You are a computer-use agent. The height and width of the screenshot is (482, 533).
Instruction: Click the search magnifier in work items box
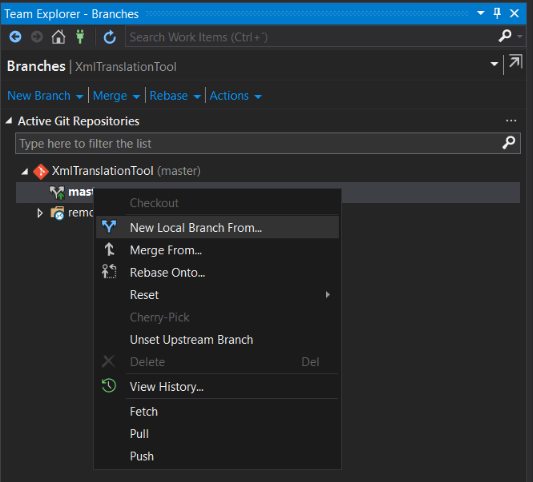pos(505,35)
